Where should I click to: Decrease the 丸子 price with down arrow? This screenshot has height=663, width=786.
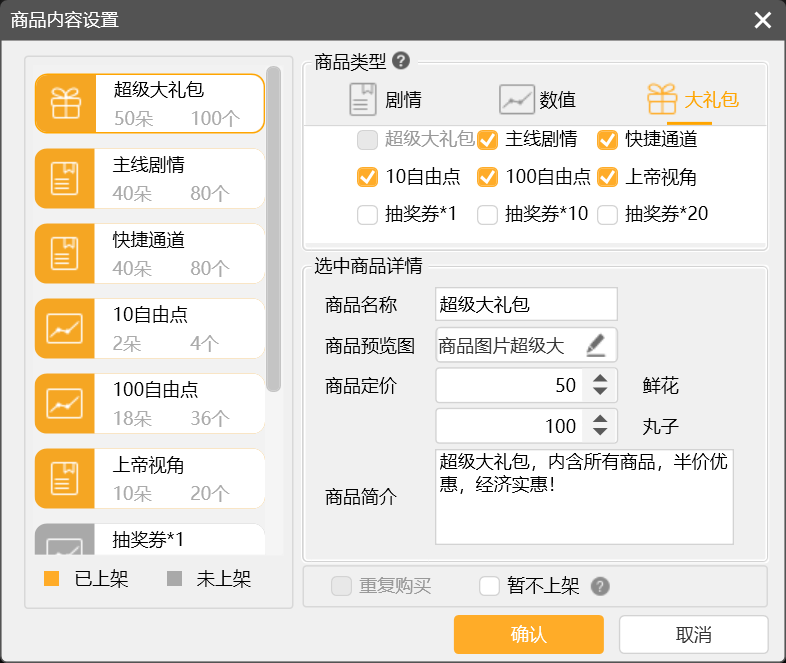[x=600, y=434]
